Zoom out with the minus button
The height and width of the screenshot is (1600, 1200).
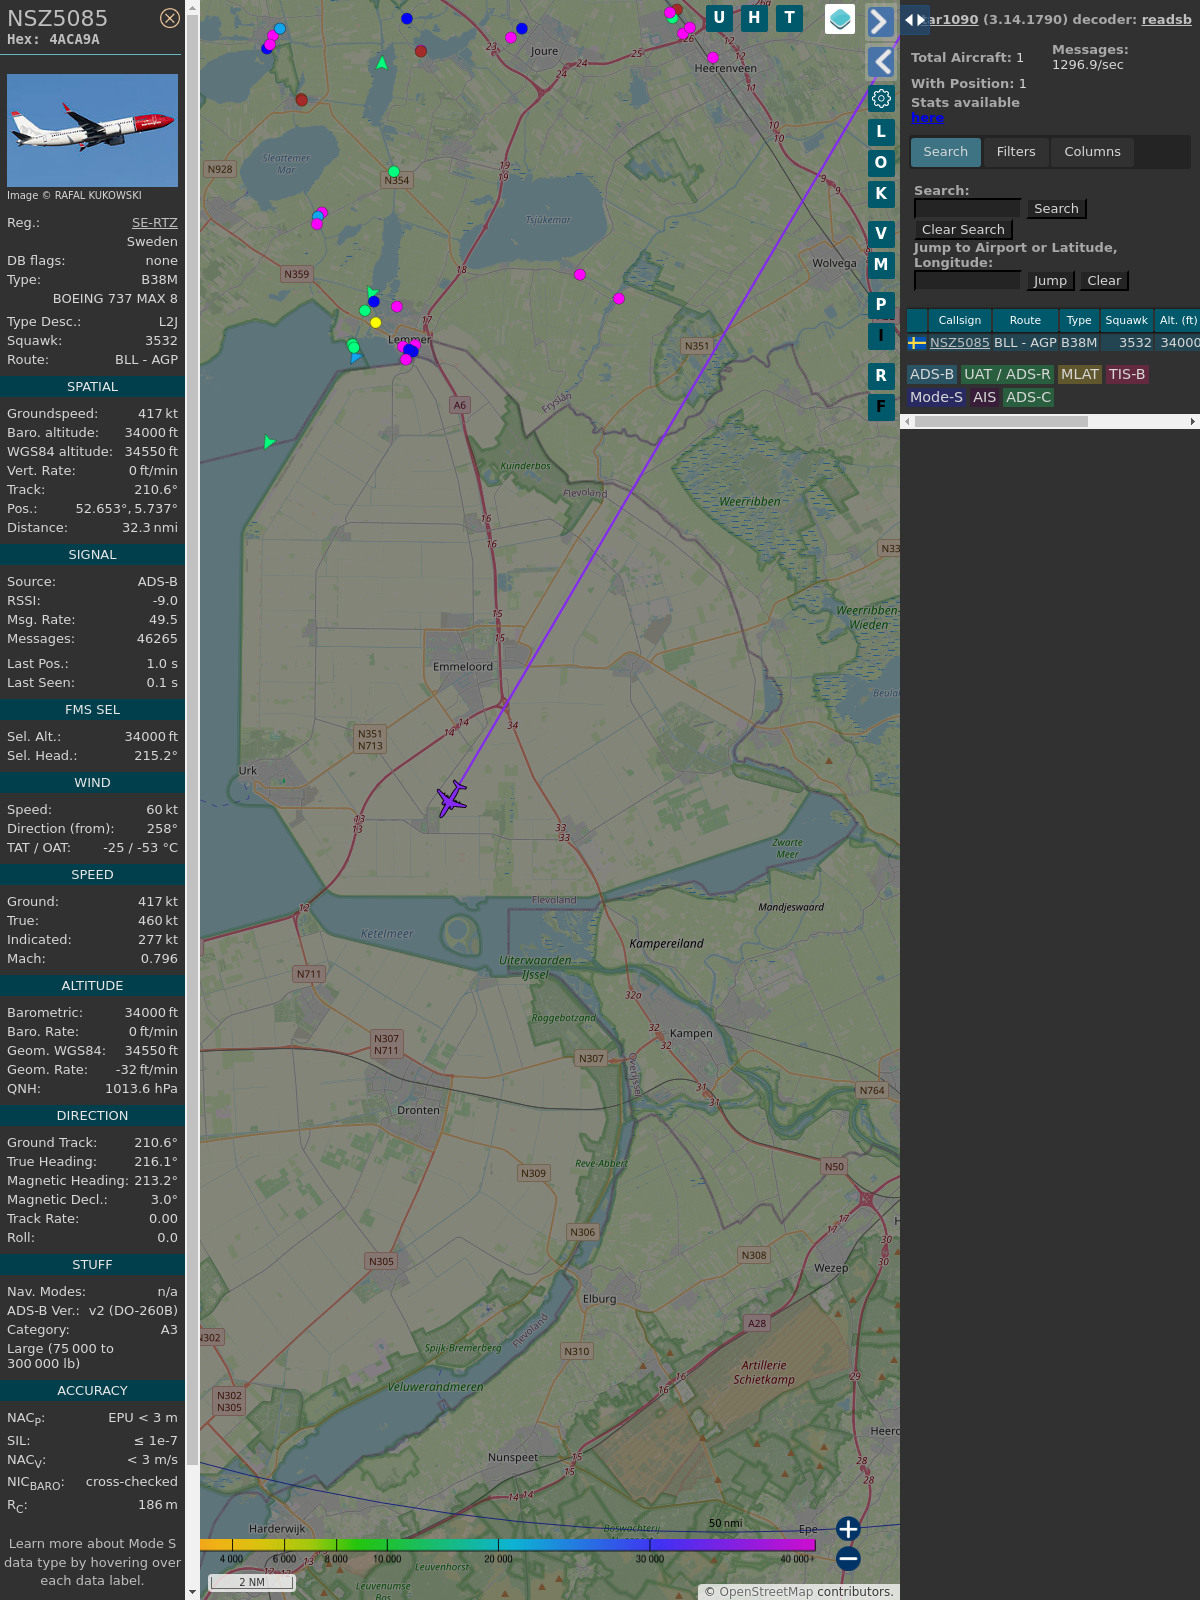pyautogui.click(x=848, y=1558)
